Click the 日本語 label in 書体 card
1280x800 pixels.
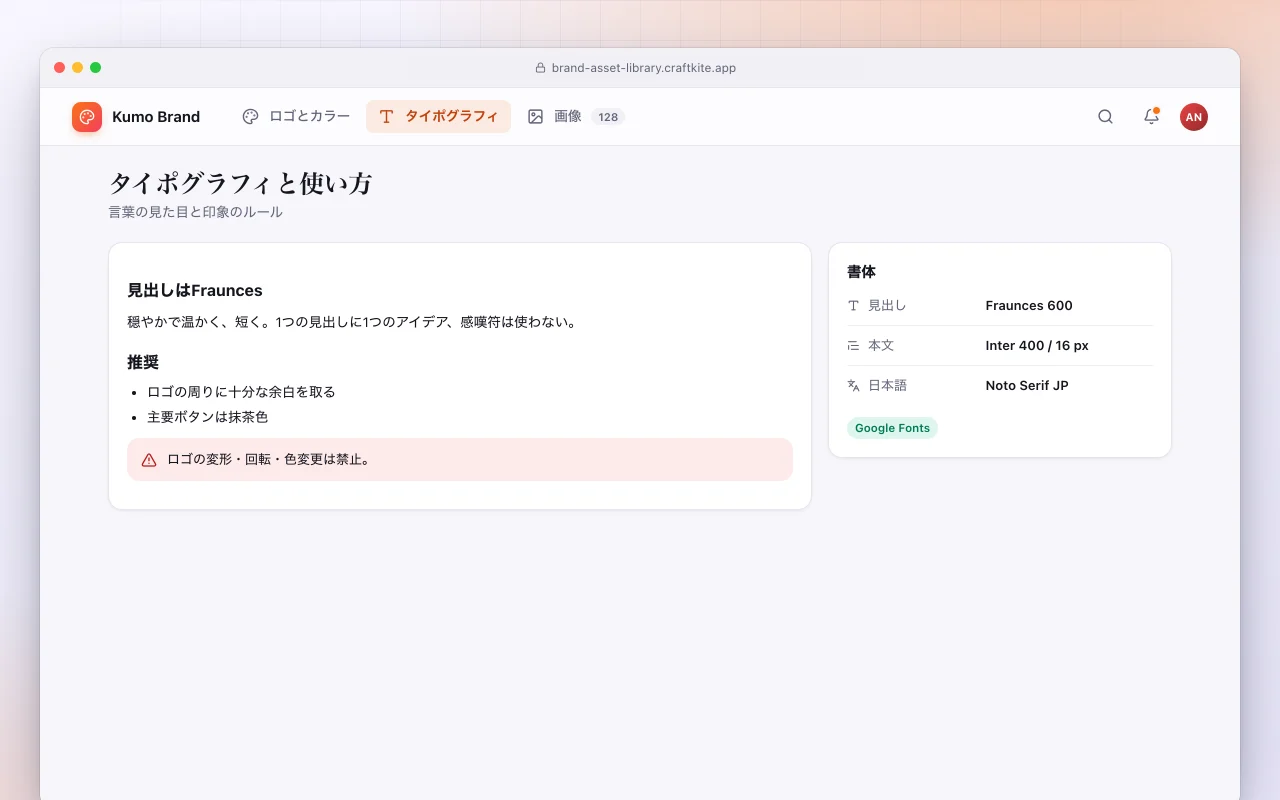(x=887, y=386)
